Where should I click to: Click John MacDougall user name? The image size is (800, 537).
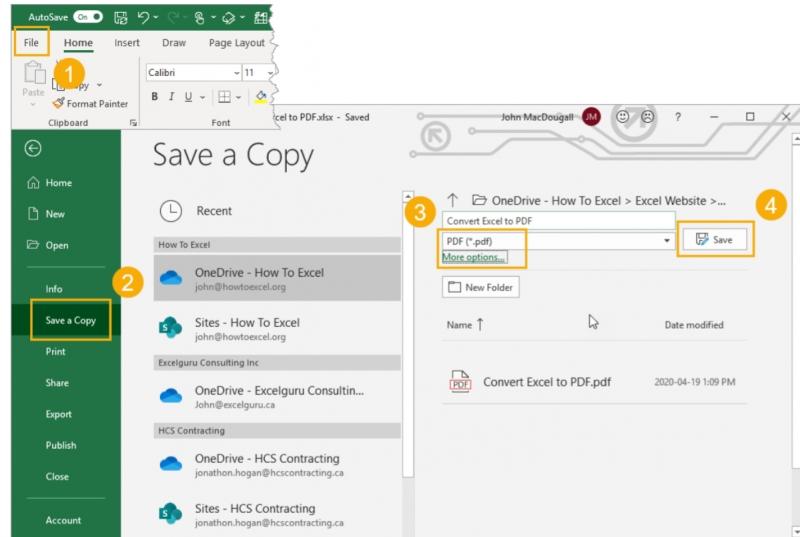537,117
